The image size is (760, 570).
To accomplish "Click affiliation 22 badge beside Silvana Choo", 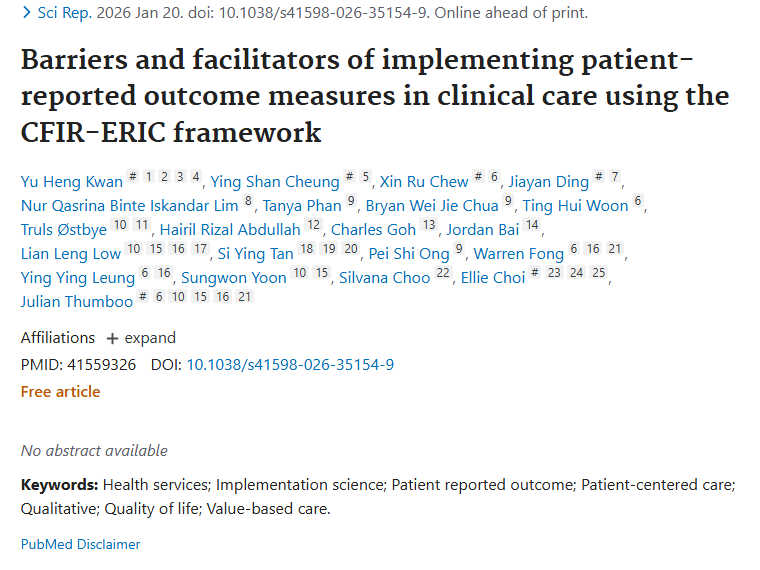I will pyautogui.click(x=443, y=274).
